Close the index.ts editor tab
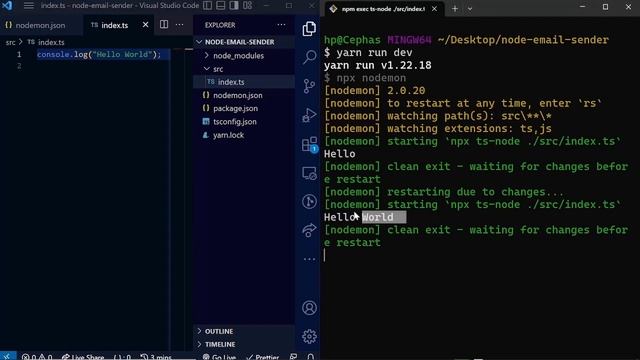 point(145,24)
